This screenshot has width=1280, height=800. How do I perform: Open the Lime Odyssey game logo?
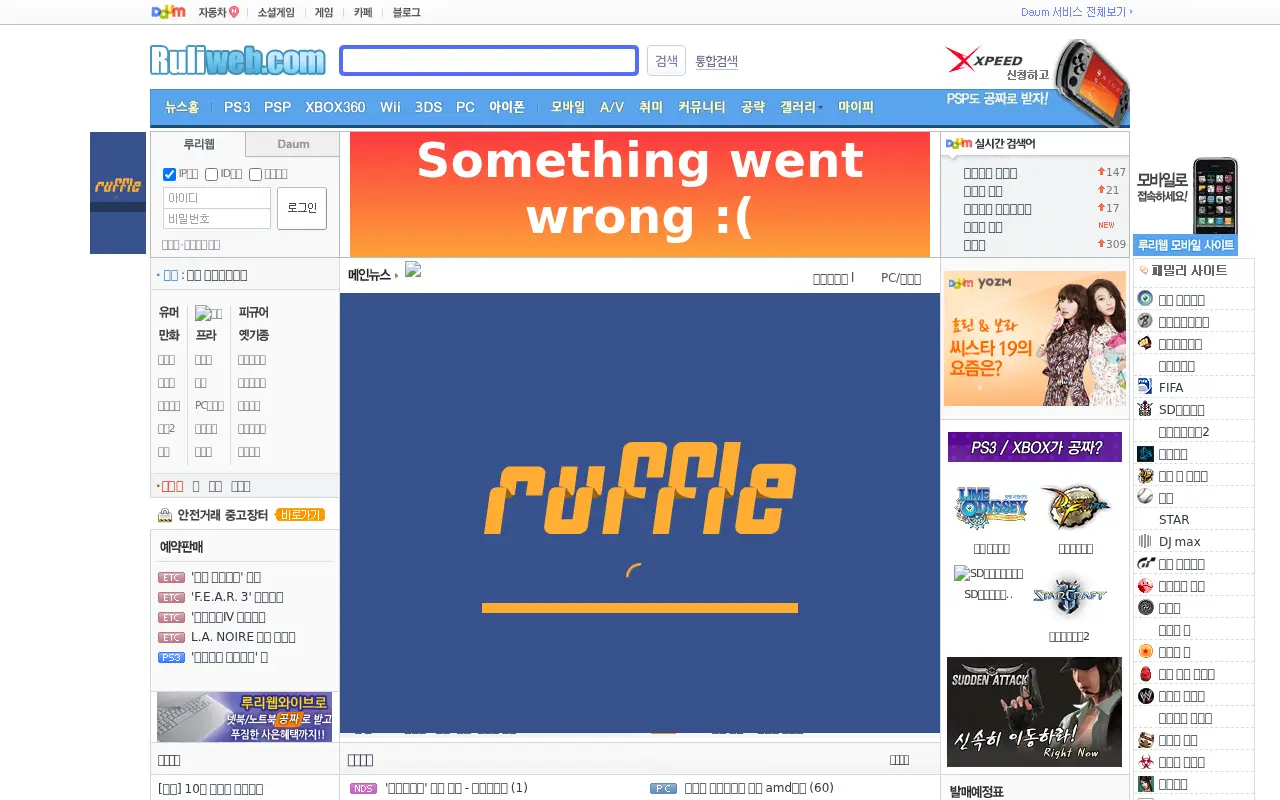(x=991, y=508)
